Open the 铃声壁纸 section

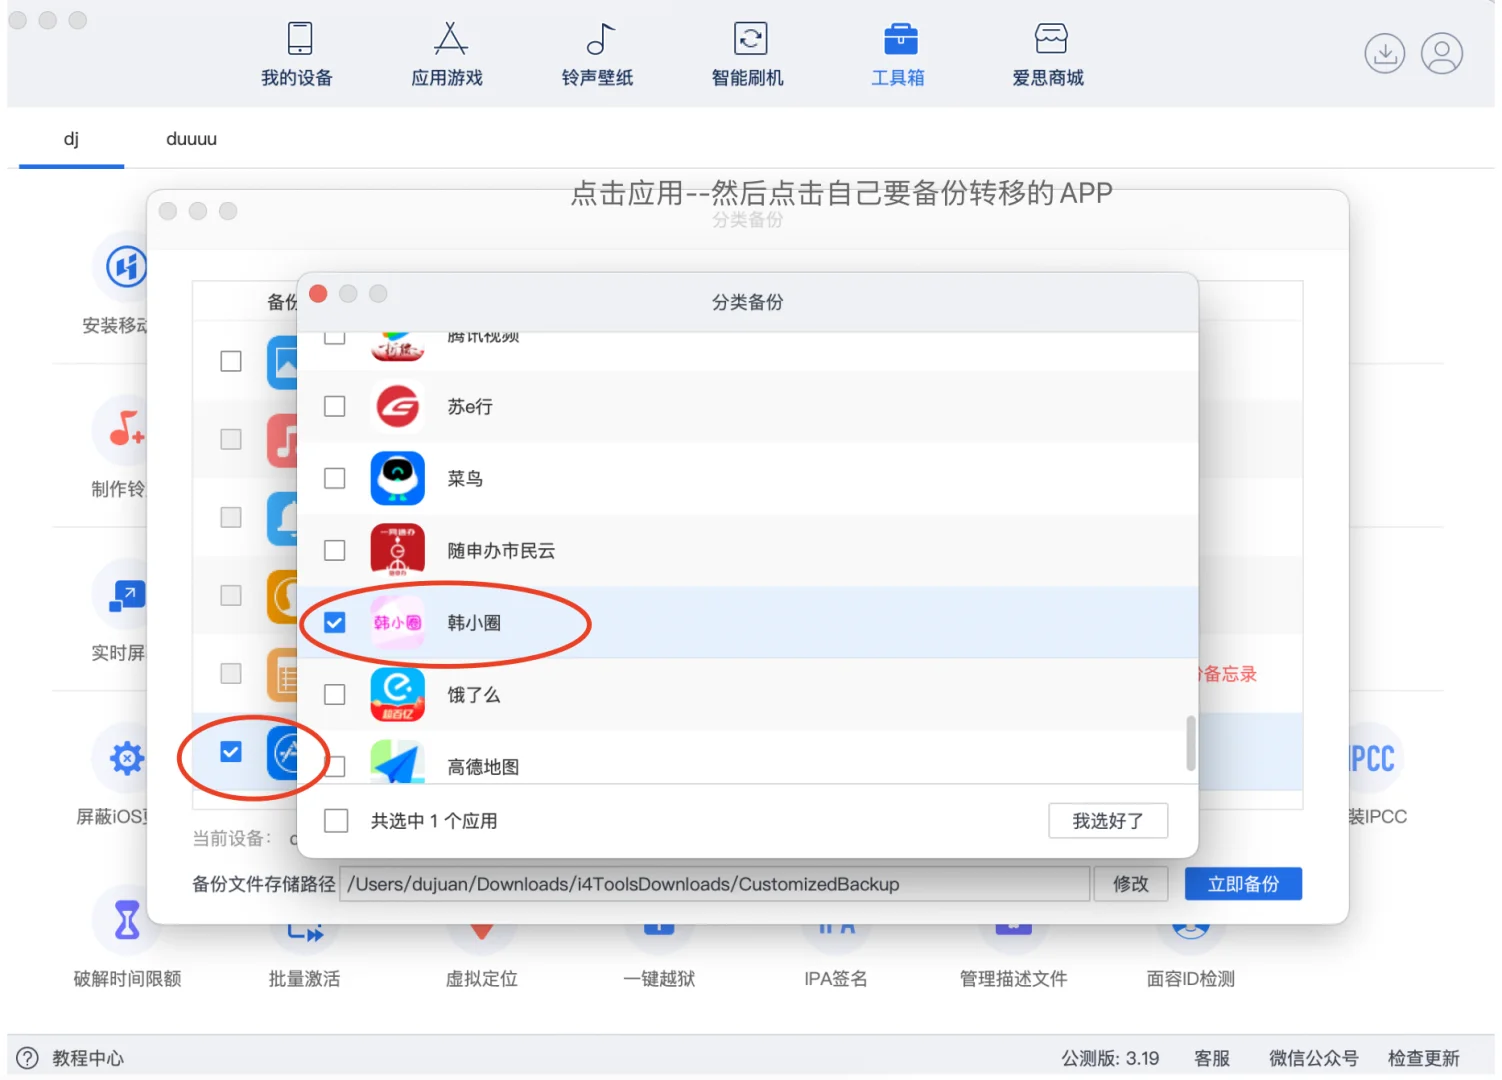(597, 55)
